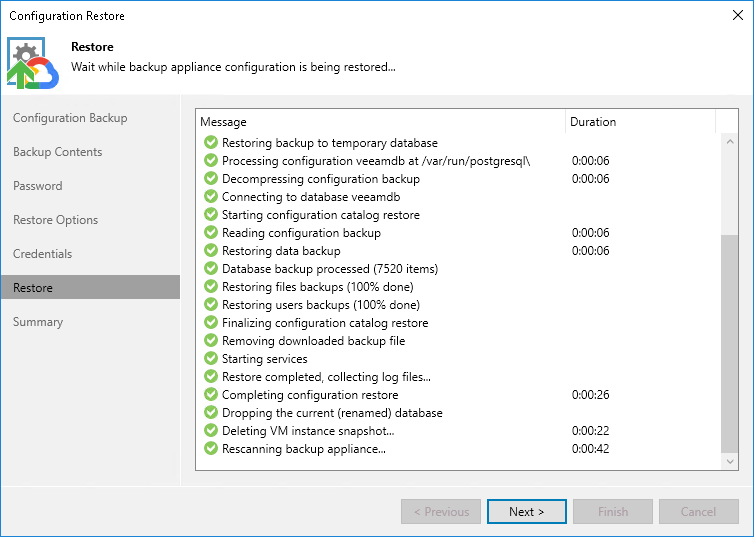
Task: Click check icon beside Restoring users backups
Action: pos(211,304)
